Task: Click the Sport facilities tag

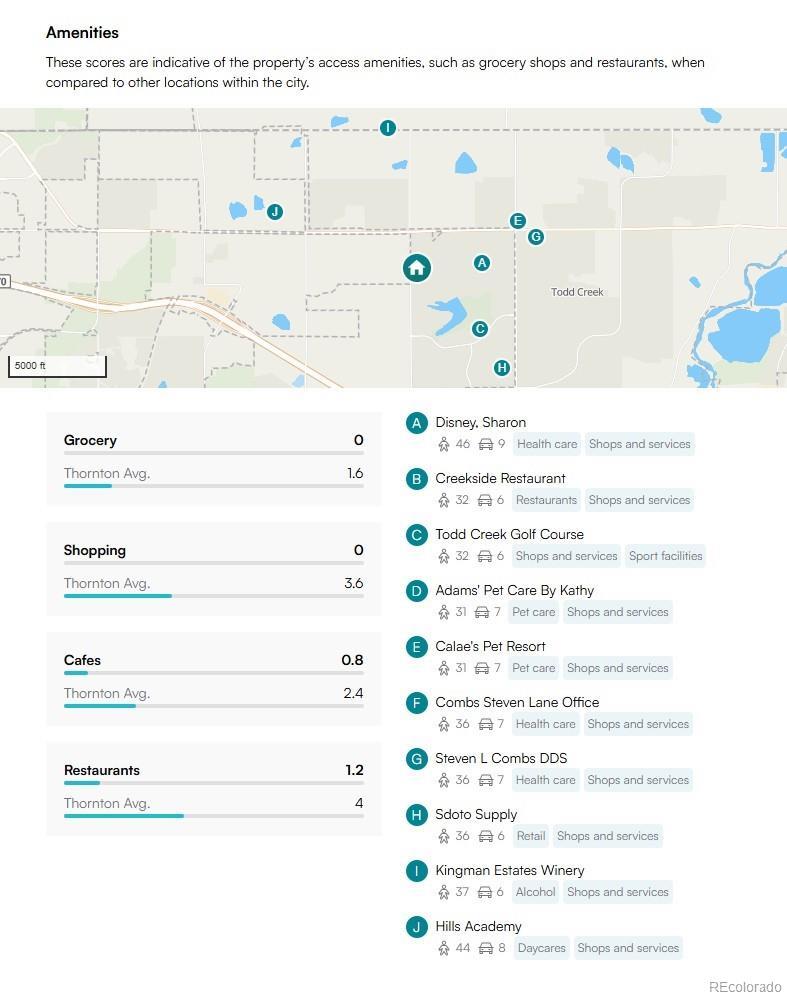Action: [x=666, y=556]
